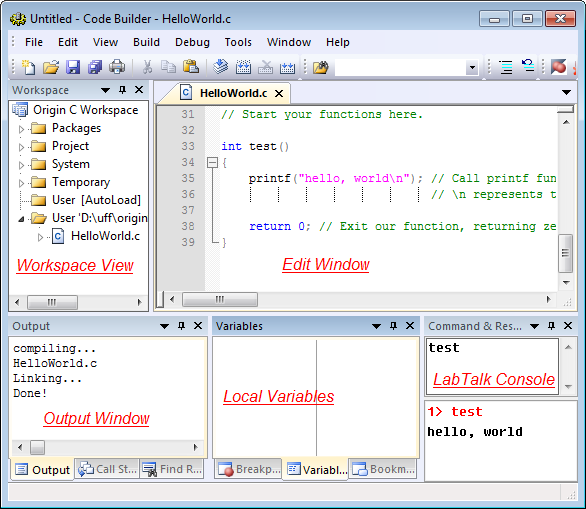Close the Output panel
The width and height of the screenshot is (586, 509).
point(198,326)
